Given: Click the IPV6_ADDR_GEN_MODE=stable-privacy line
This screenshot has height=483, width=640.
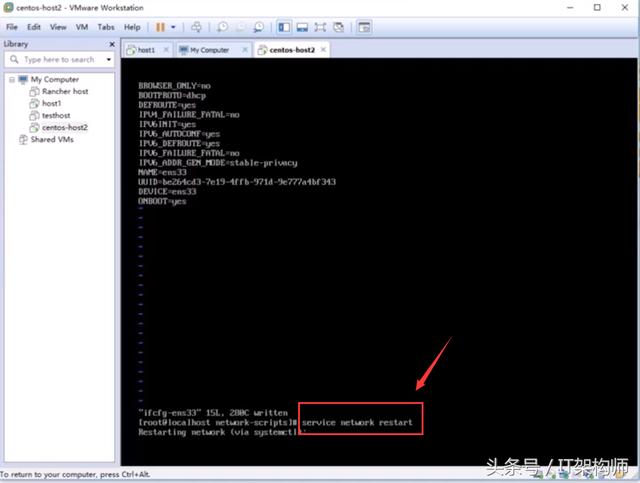Looking at the screenshot, I should 218,163.
